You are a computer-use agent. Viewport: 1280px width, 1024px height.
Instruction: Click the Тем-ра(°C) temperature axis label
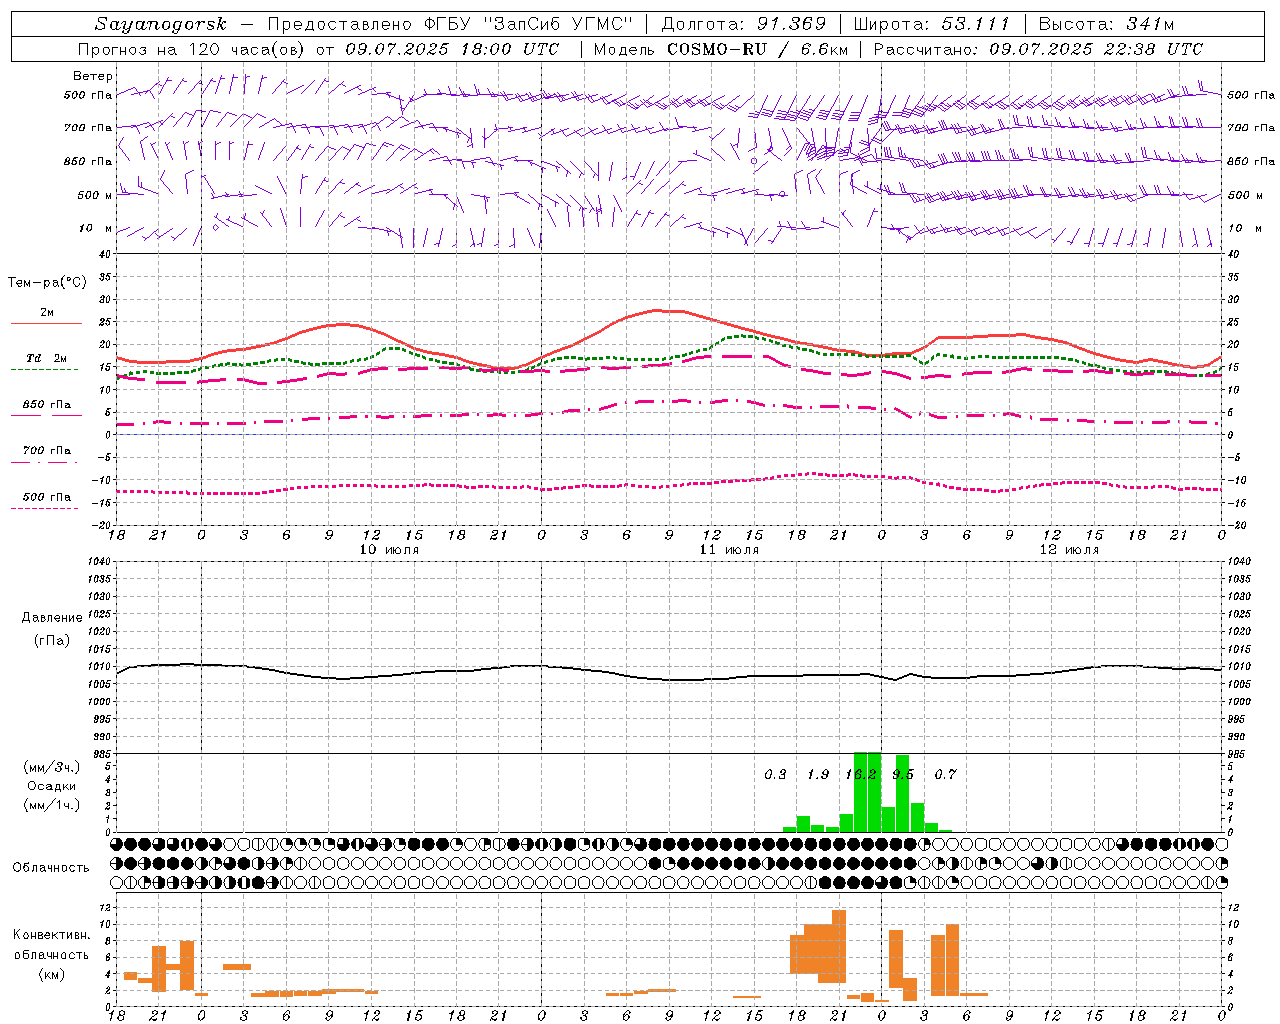pos(47,283)
